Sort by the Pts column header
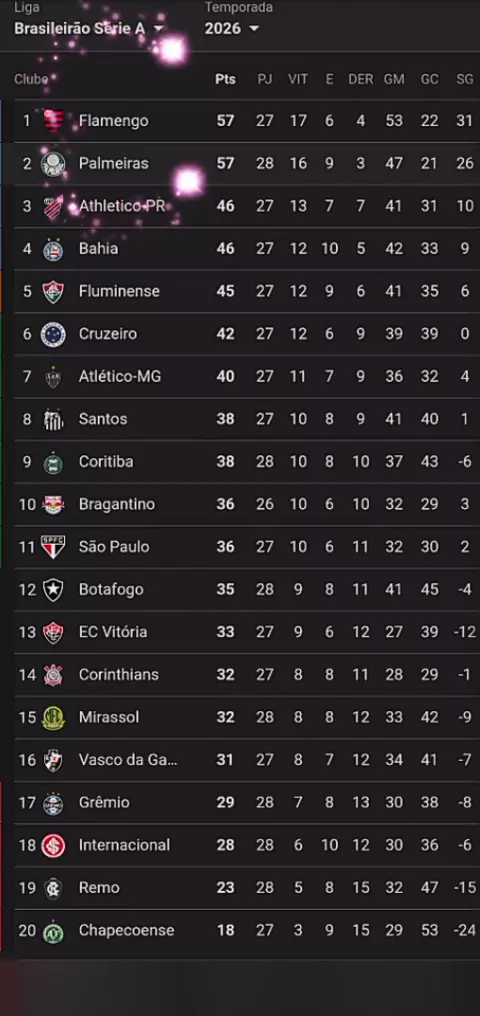Viewport: 480px width, 1016px height. (225, 79)
